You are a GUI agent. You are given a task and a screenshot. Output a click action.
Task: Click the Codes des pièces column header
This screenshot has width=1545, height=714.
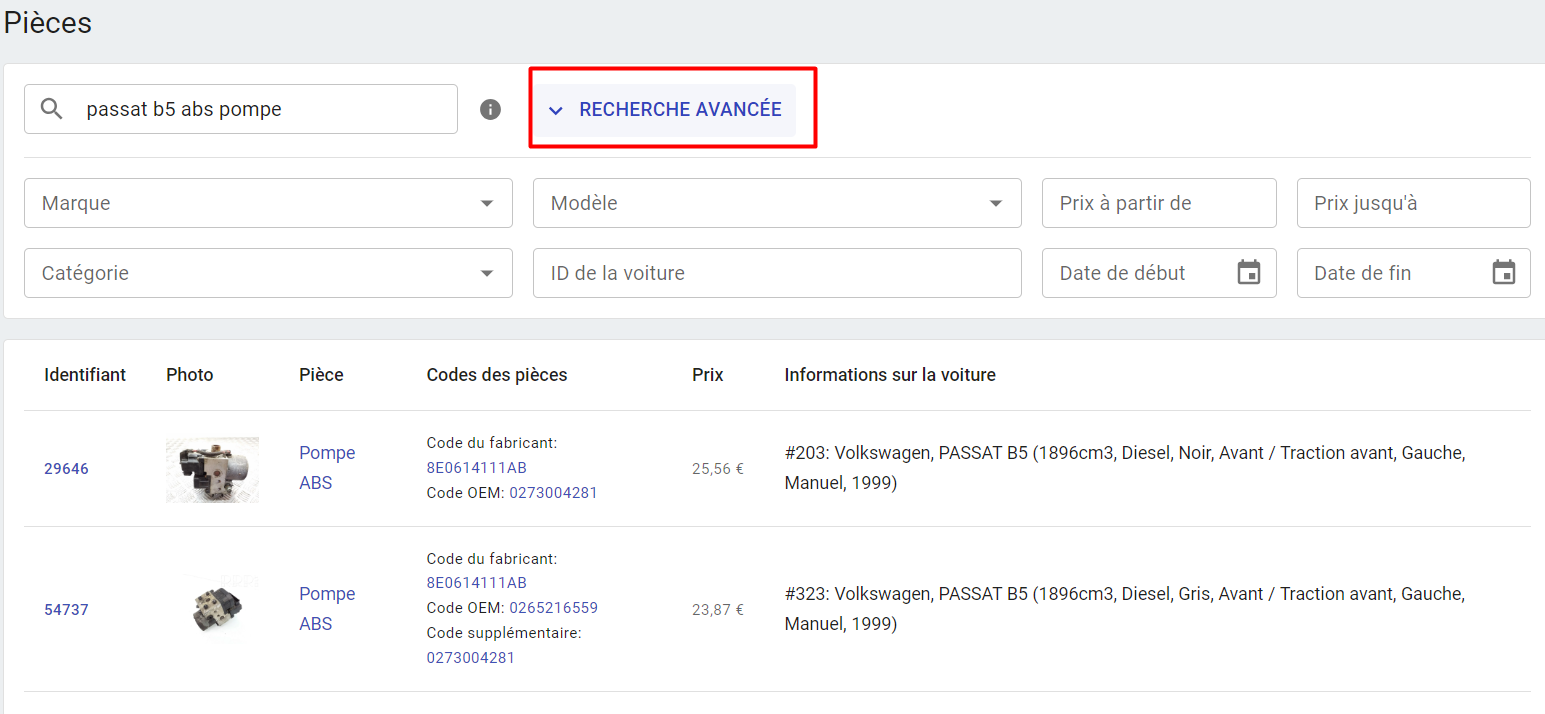497,375
